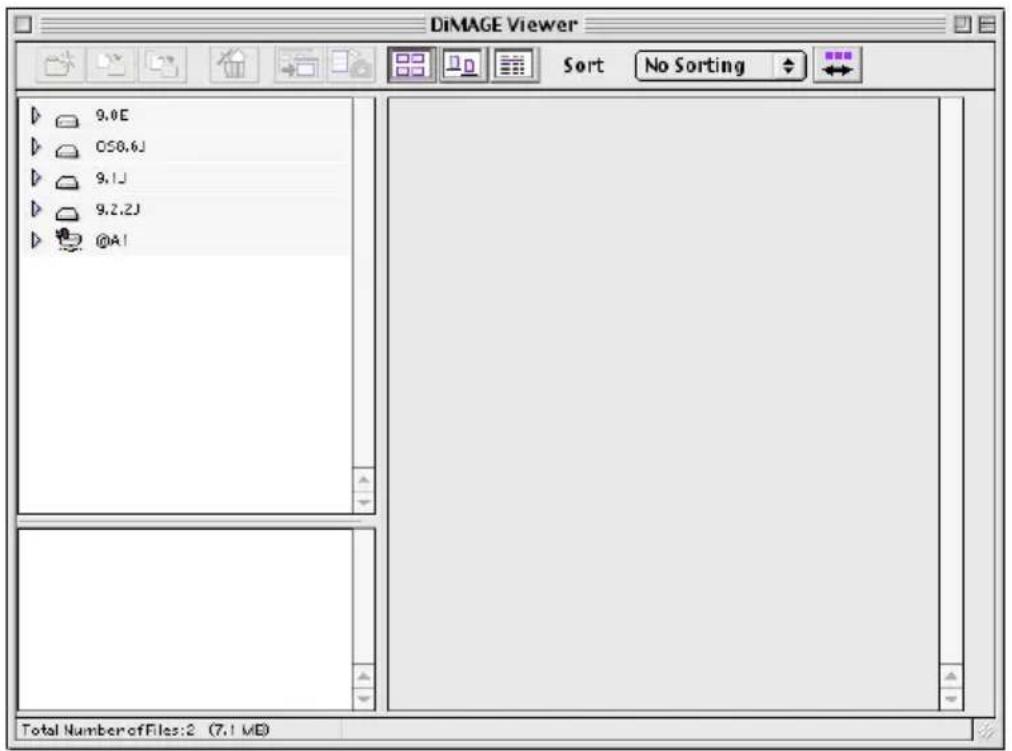Select the OS8.6J drive icon

pyautogui.click(x=67, y=151)
